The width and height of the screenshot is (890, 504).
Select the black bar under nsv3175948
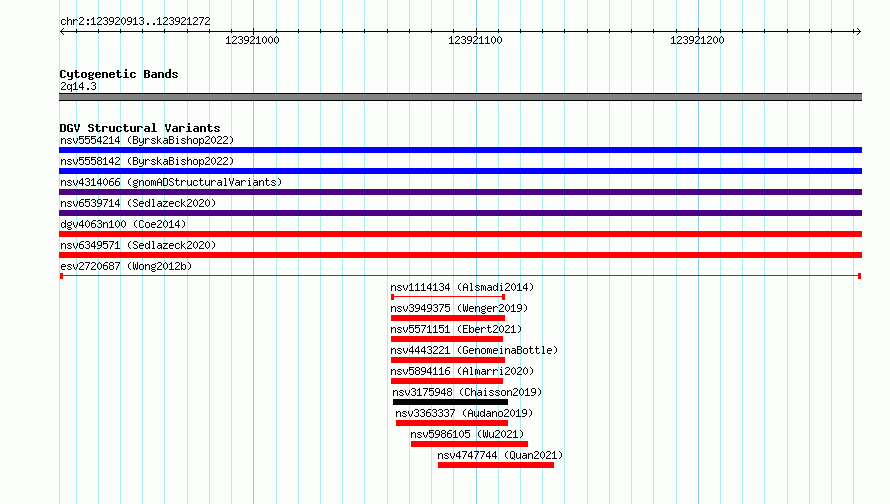(x=450, y=402)
